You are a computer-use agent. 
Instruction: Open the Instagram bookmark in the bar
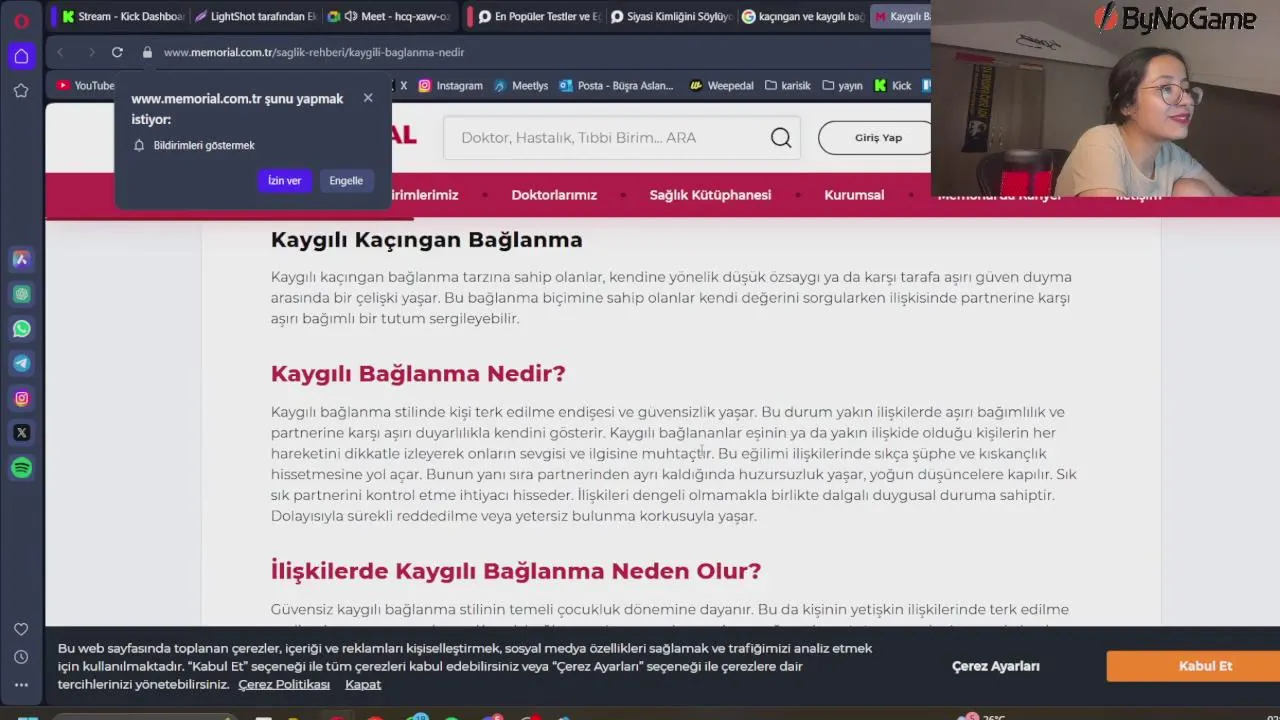click(x=450, y=86)
